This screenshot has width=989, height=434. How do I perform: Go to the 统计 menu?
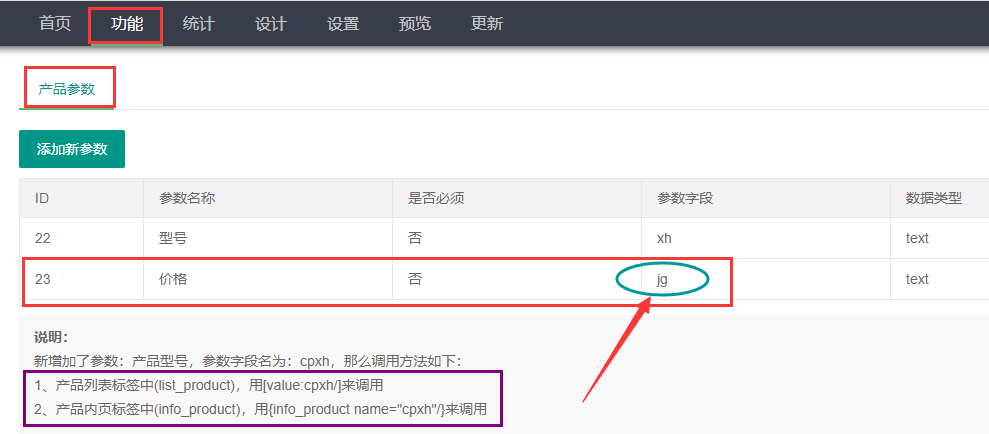(x=199, y=23)
